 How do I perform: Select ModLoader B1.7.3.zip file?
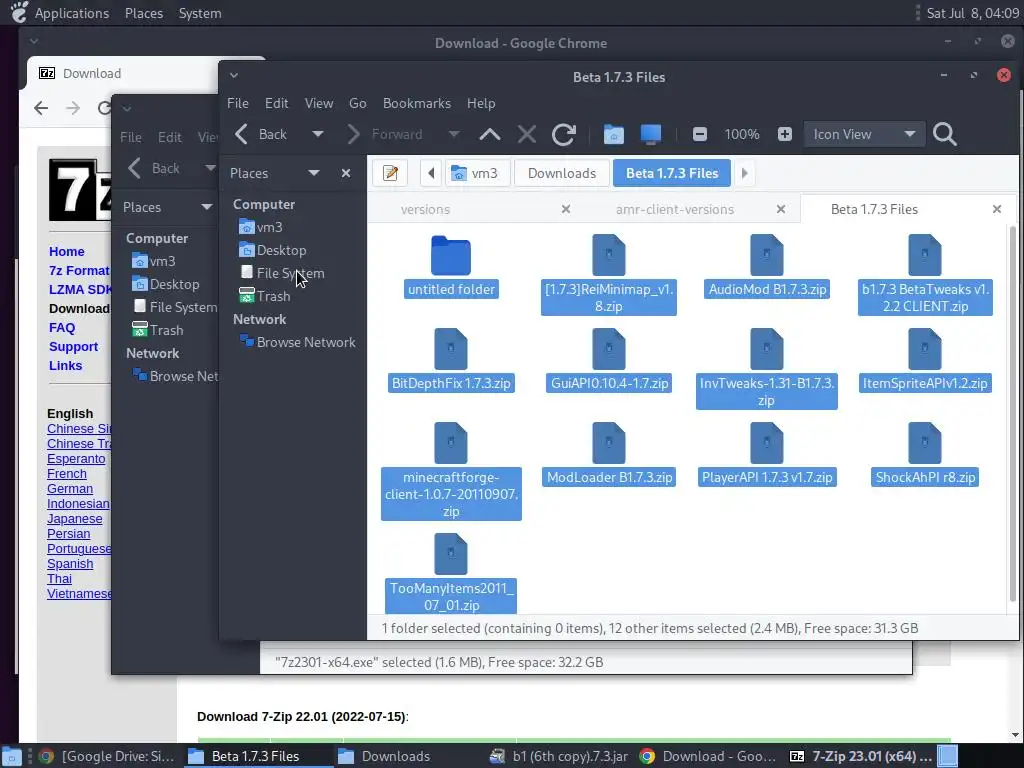click(x=609, y=455)
